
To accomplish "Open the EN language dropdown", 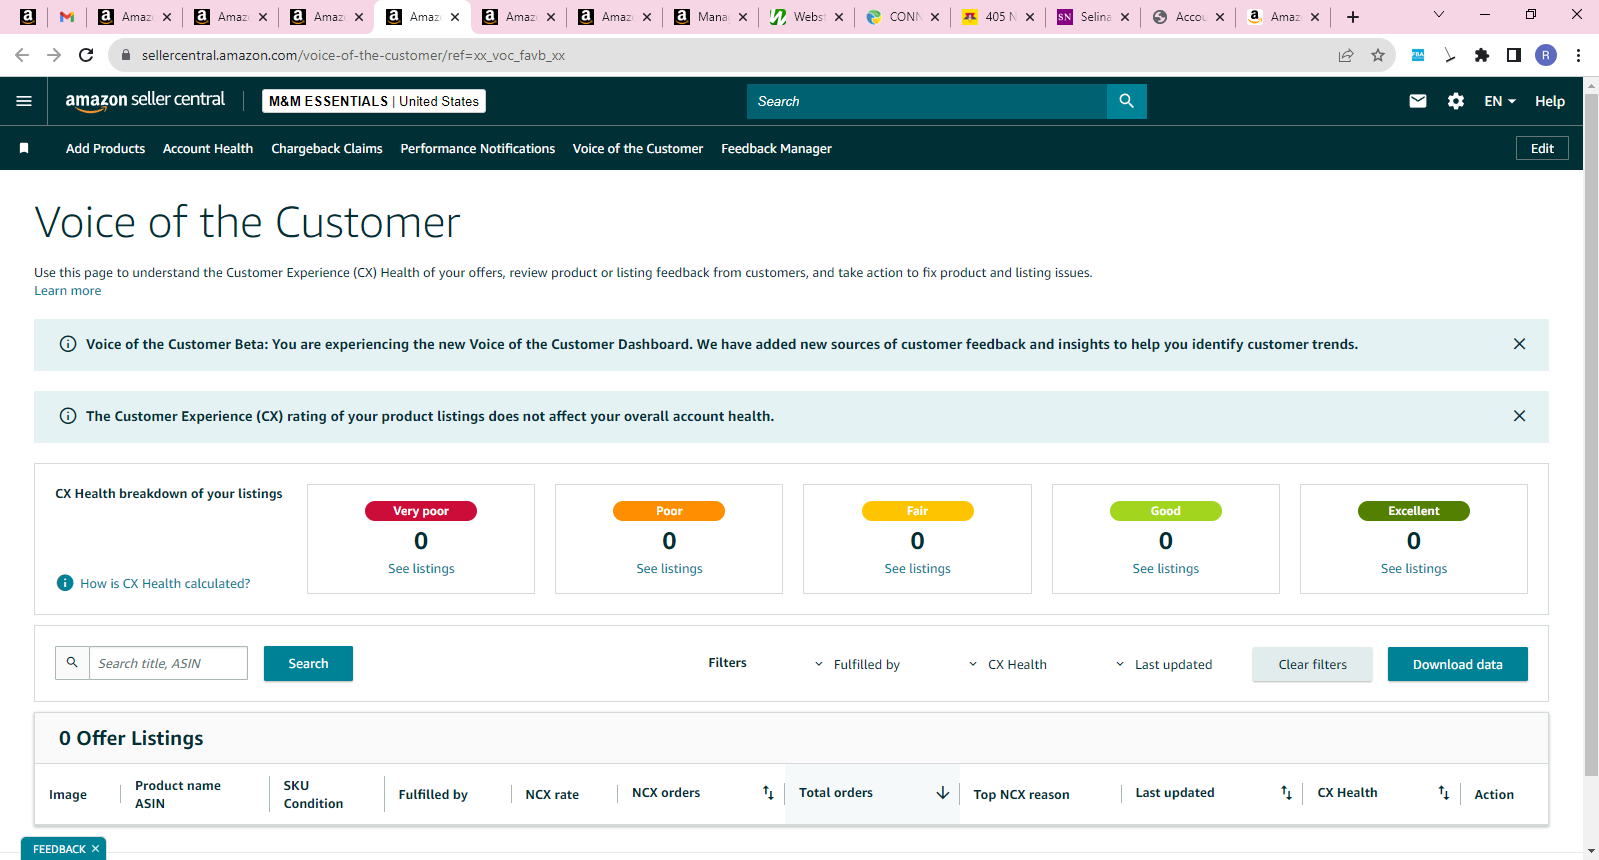I will [1500, 101].
